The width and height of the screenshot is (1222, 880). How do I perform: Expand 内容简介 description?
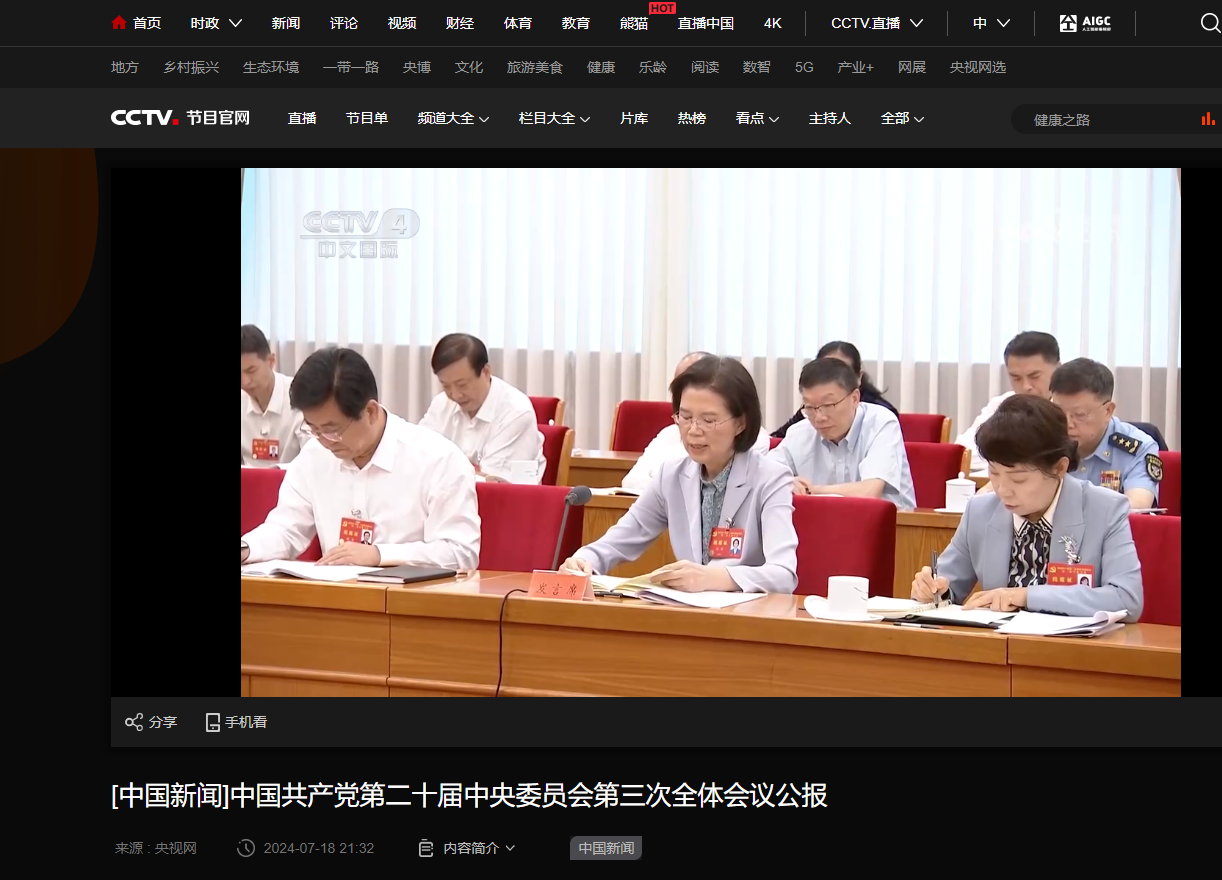coord(479,848)
